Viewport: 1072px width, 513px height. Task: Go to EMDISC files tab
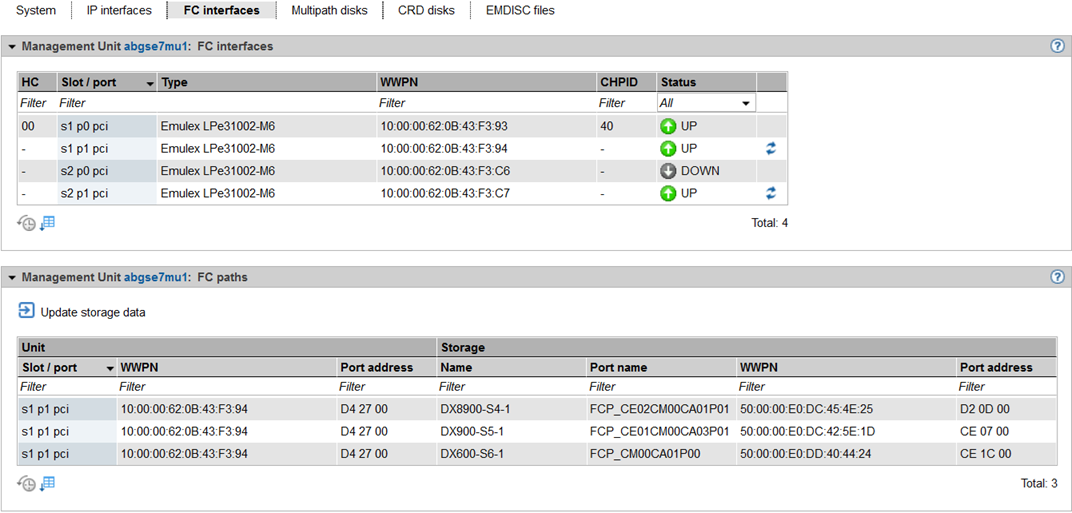click(519, 11)
